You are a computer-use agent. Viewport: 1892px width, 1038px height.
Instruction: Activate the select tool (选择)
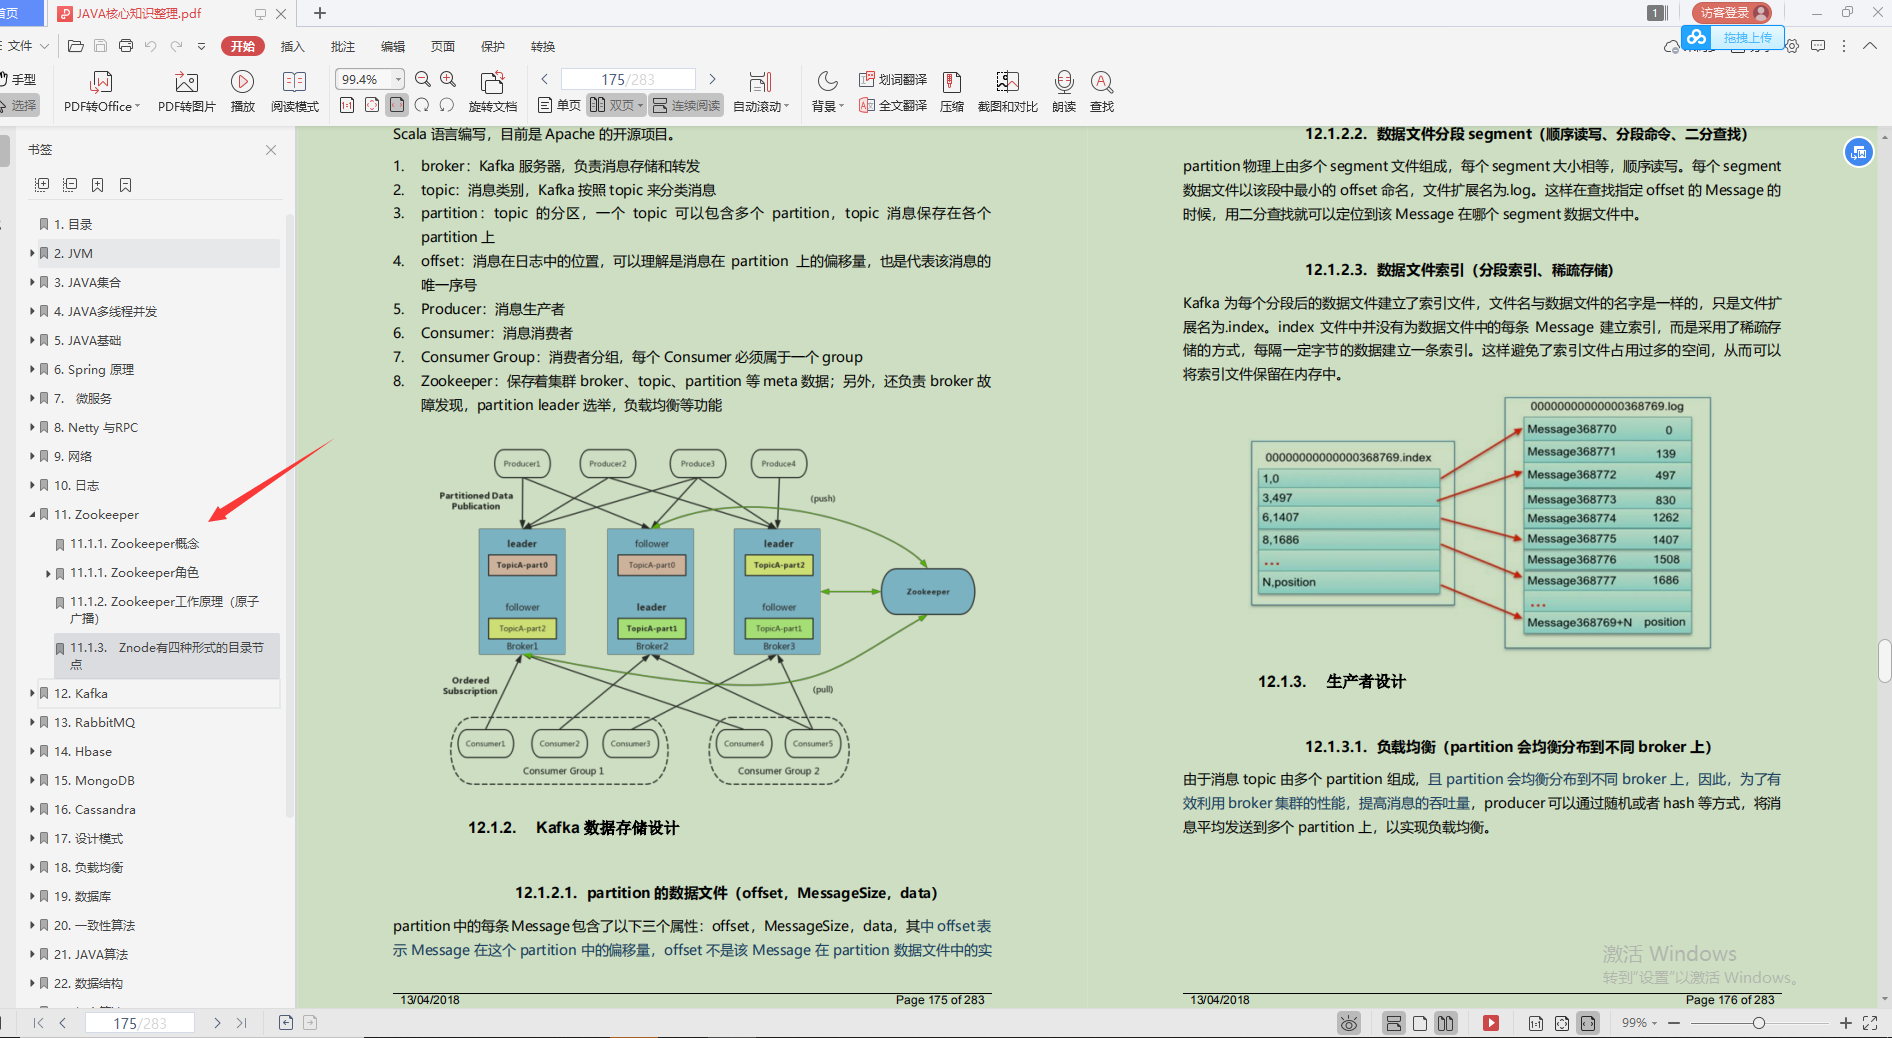18,105
